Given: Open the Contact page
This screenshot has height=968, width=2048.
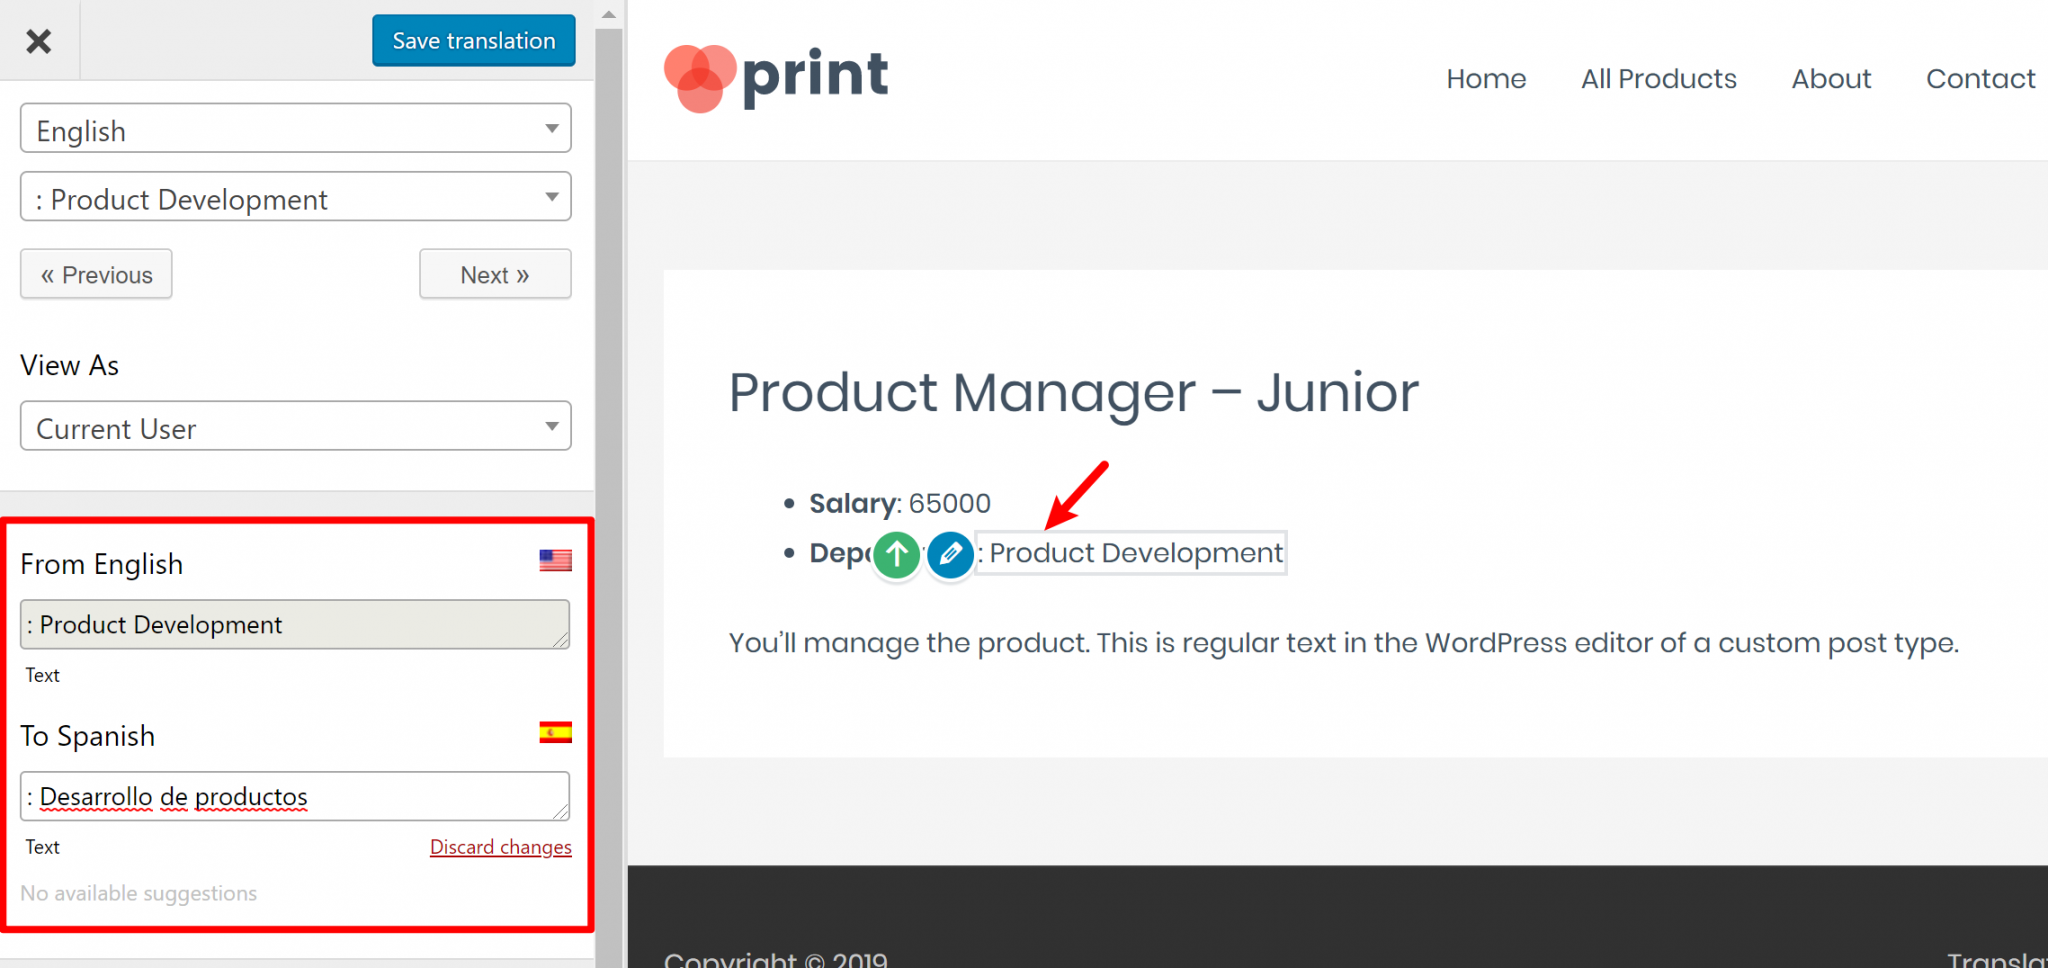Looking at the screenshot, I should (x=1979, y=78).
